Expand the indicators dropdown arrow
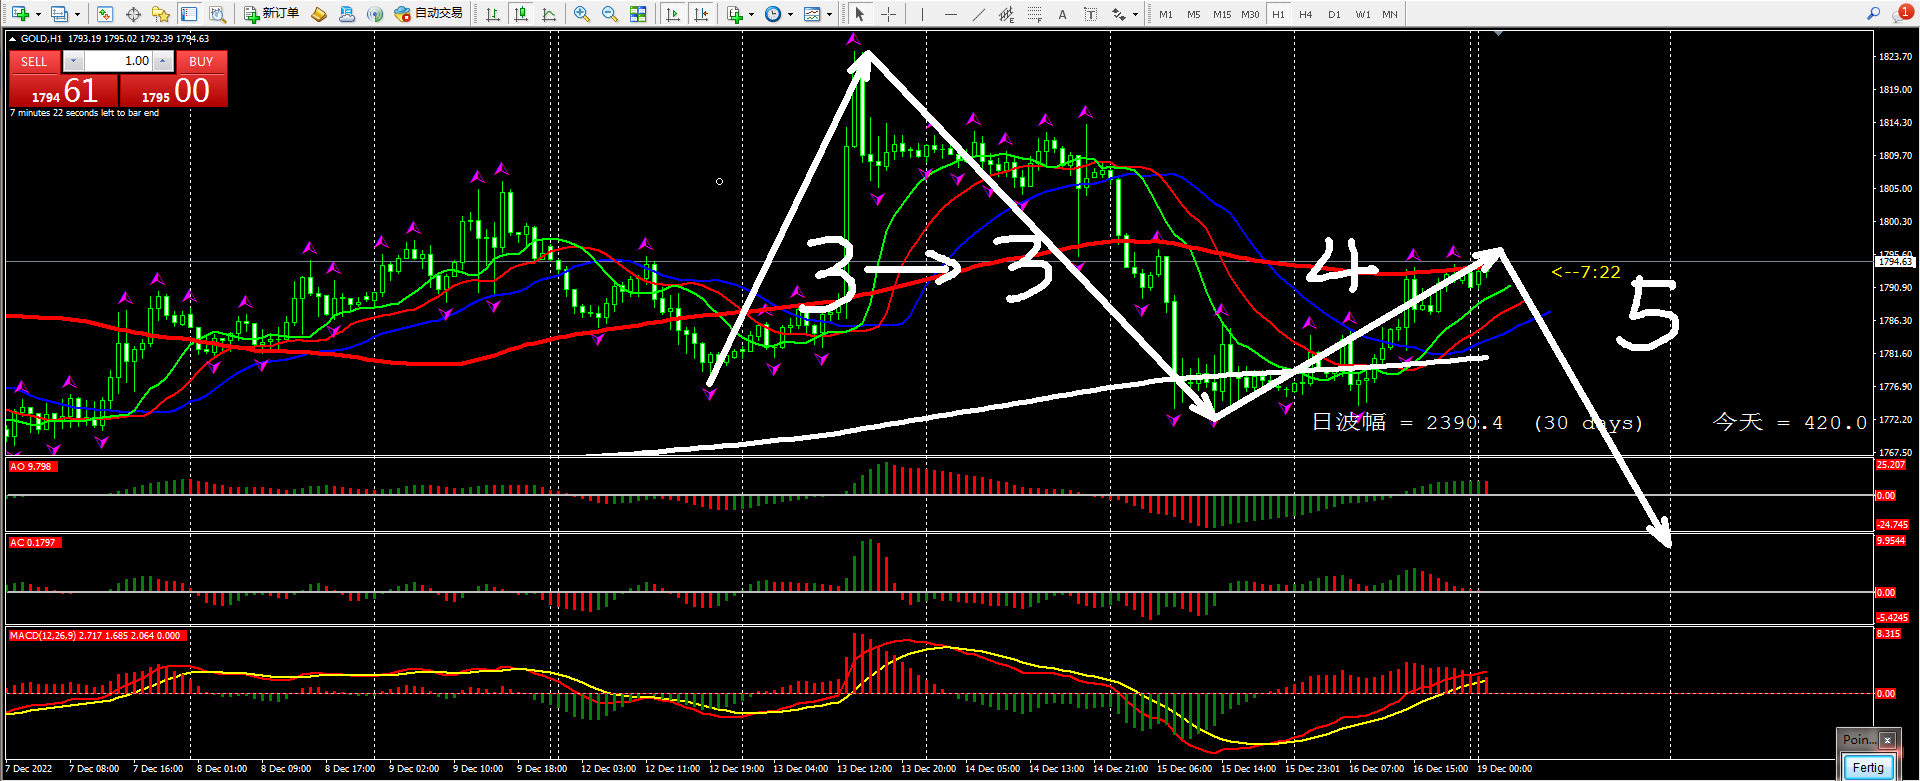 751,14
